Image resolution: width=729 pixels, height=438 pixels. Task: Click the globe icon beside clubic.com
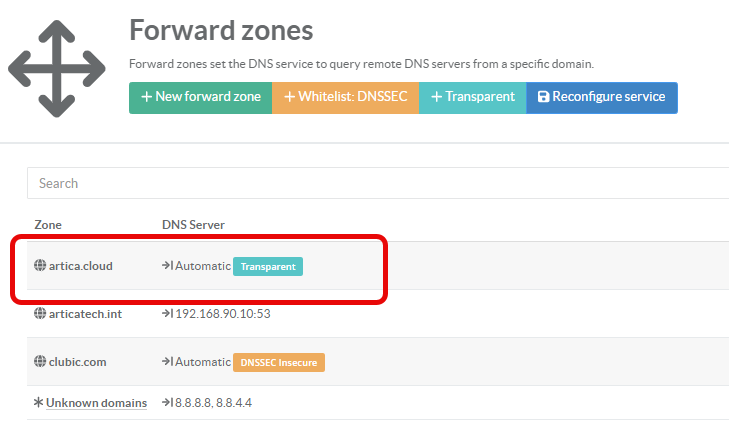tap(40, 362)
